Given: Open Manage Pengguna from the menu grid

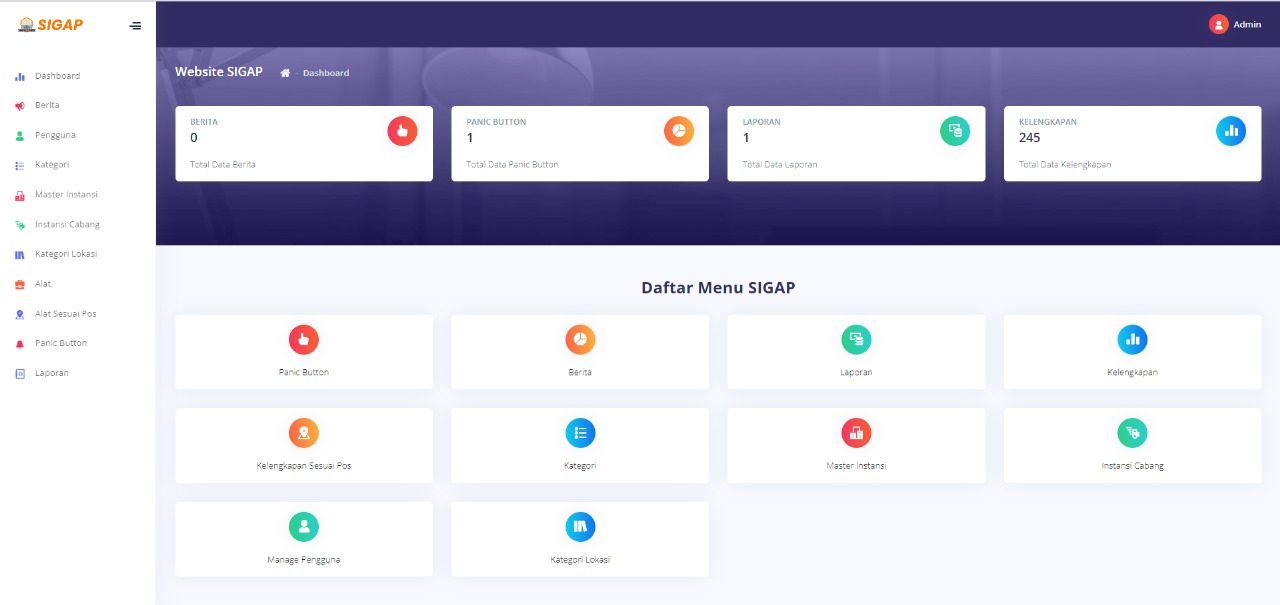Looking at the screenshot, I should pyautogui.click(x=303, y=539).
